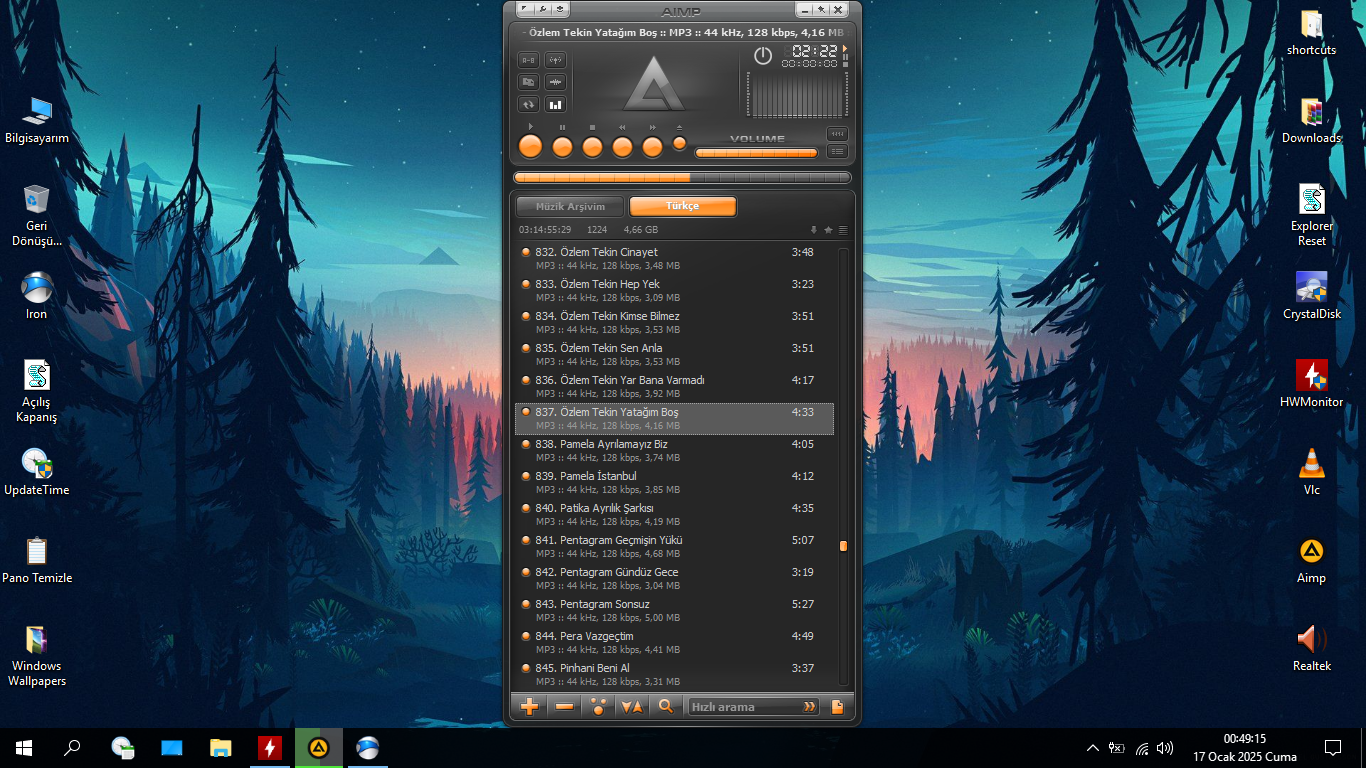Show hidden tray icons chevron
Viewport: 1366px width, 768px height.
click(1092, 748)
